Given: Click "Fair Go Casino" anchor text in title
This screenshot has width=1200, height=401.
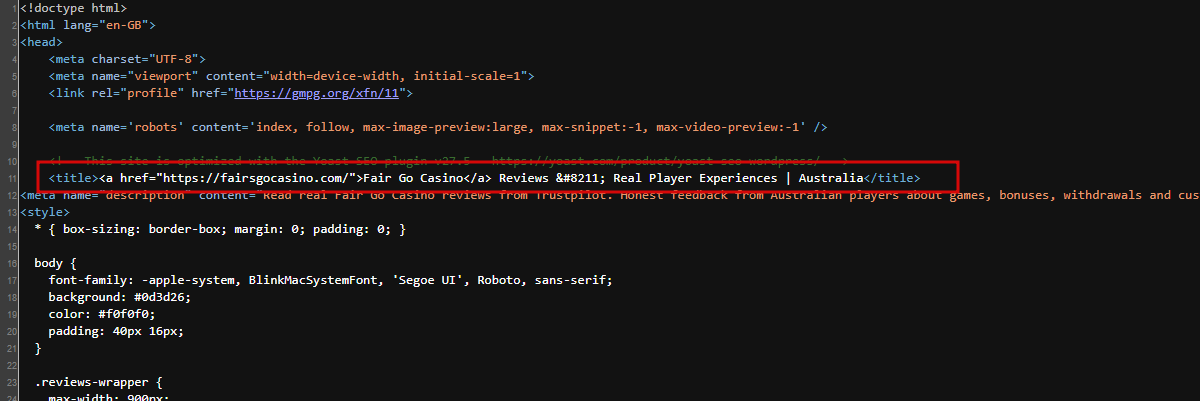Looking at the screenshot, I should click(412, 178).
